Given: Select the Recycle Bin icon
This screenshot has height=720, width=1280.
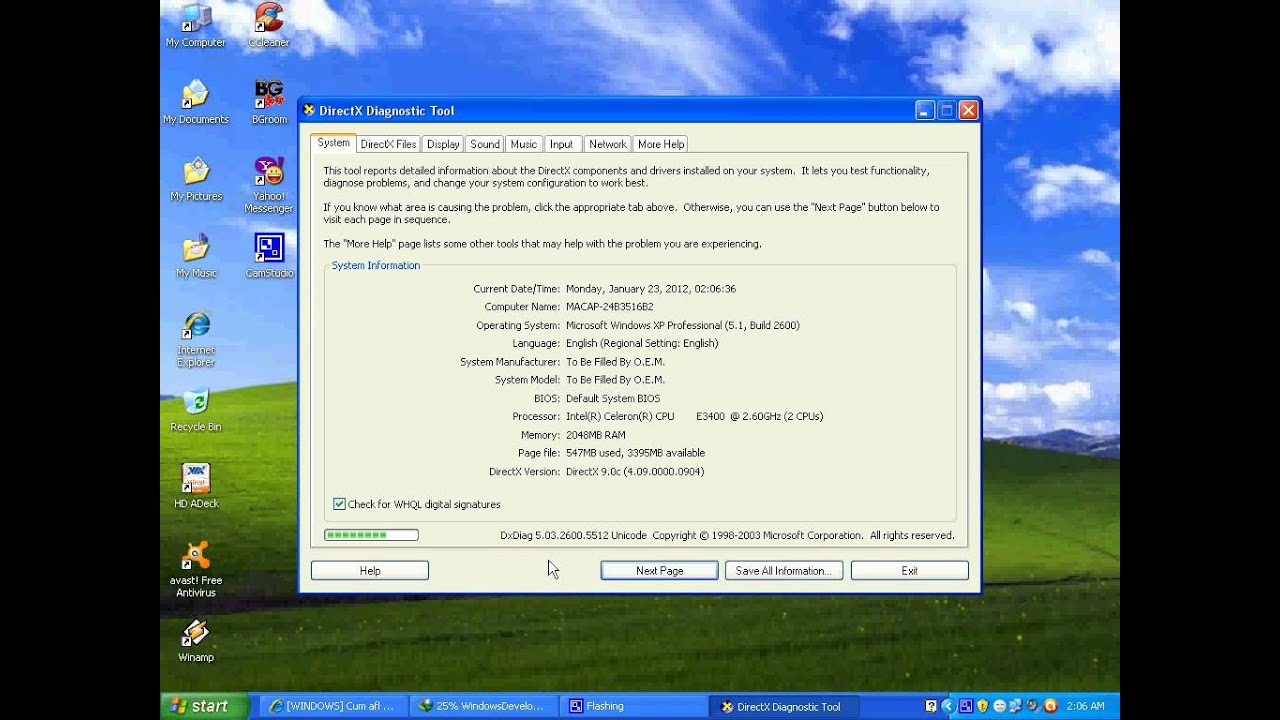Looking at the screenshot, I should [x=196, y=410].
